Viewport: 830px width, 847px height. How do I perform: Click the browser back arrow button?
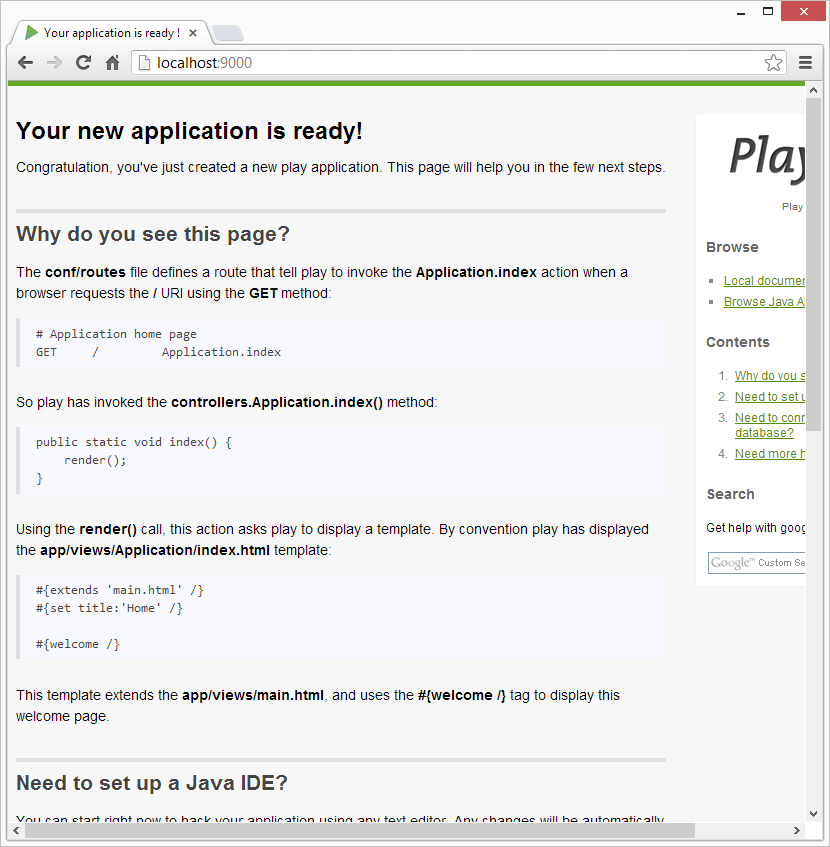(x=25, y=63)
